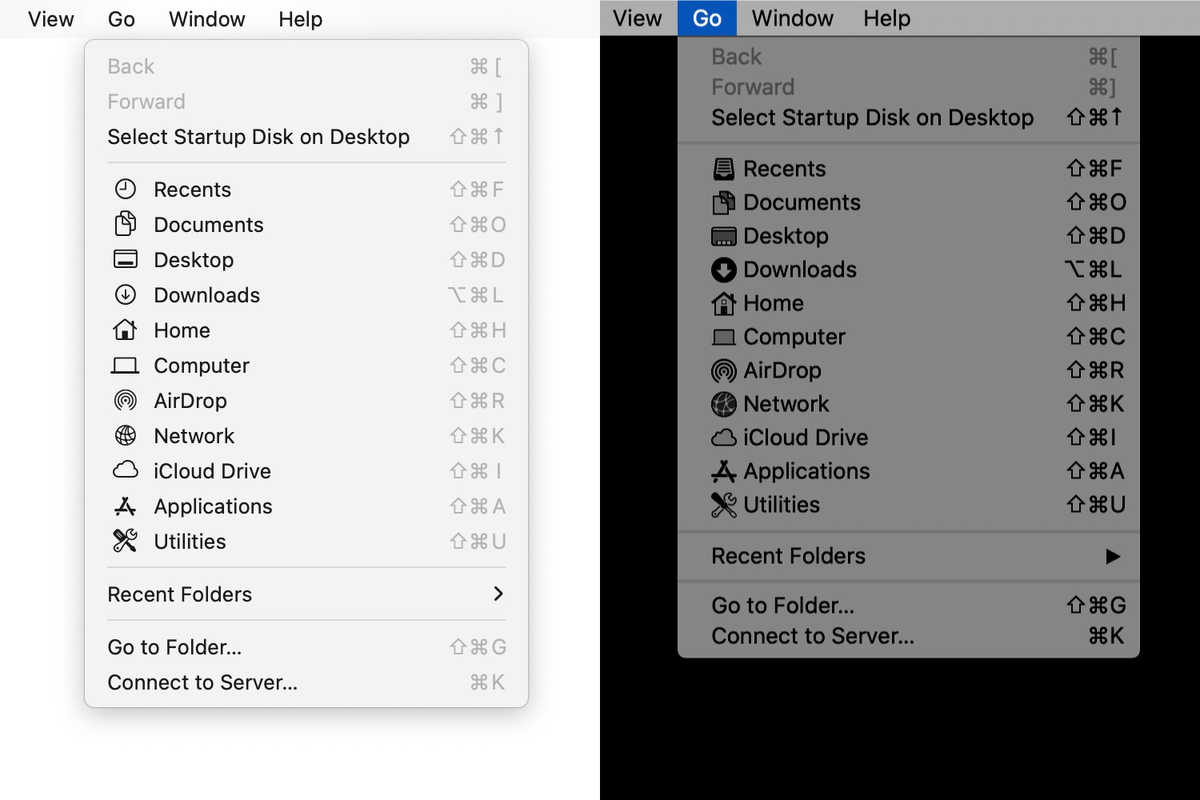Click the Recents icon in dark menu

(x=724, y=169)
